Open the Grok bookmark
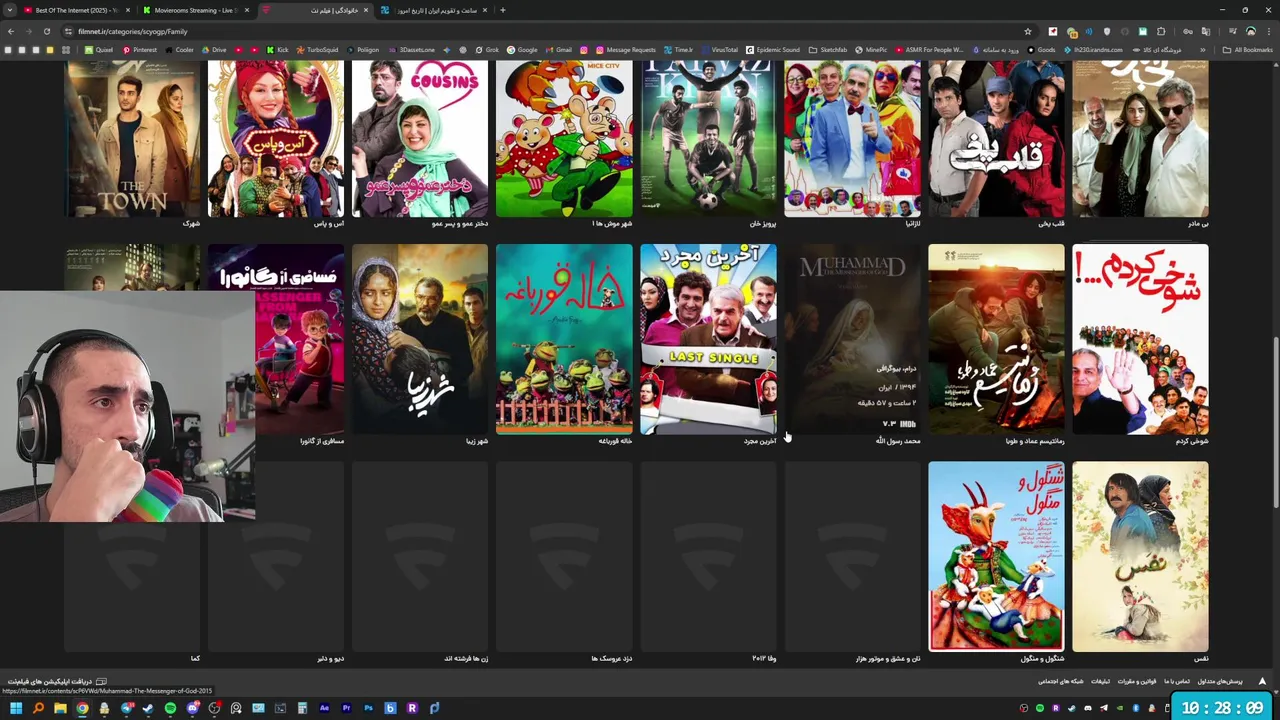Image resolution: width=1280 pixels, height=720 pixels. (x=487, y=50)
